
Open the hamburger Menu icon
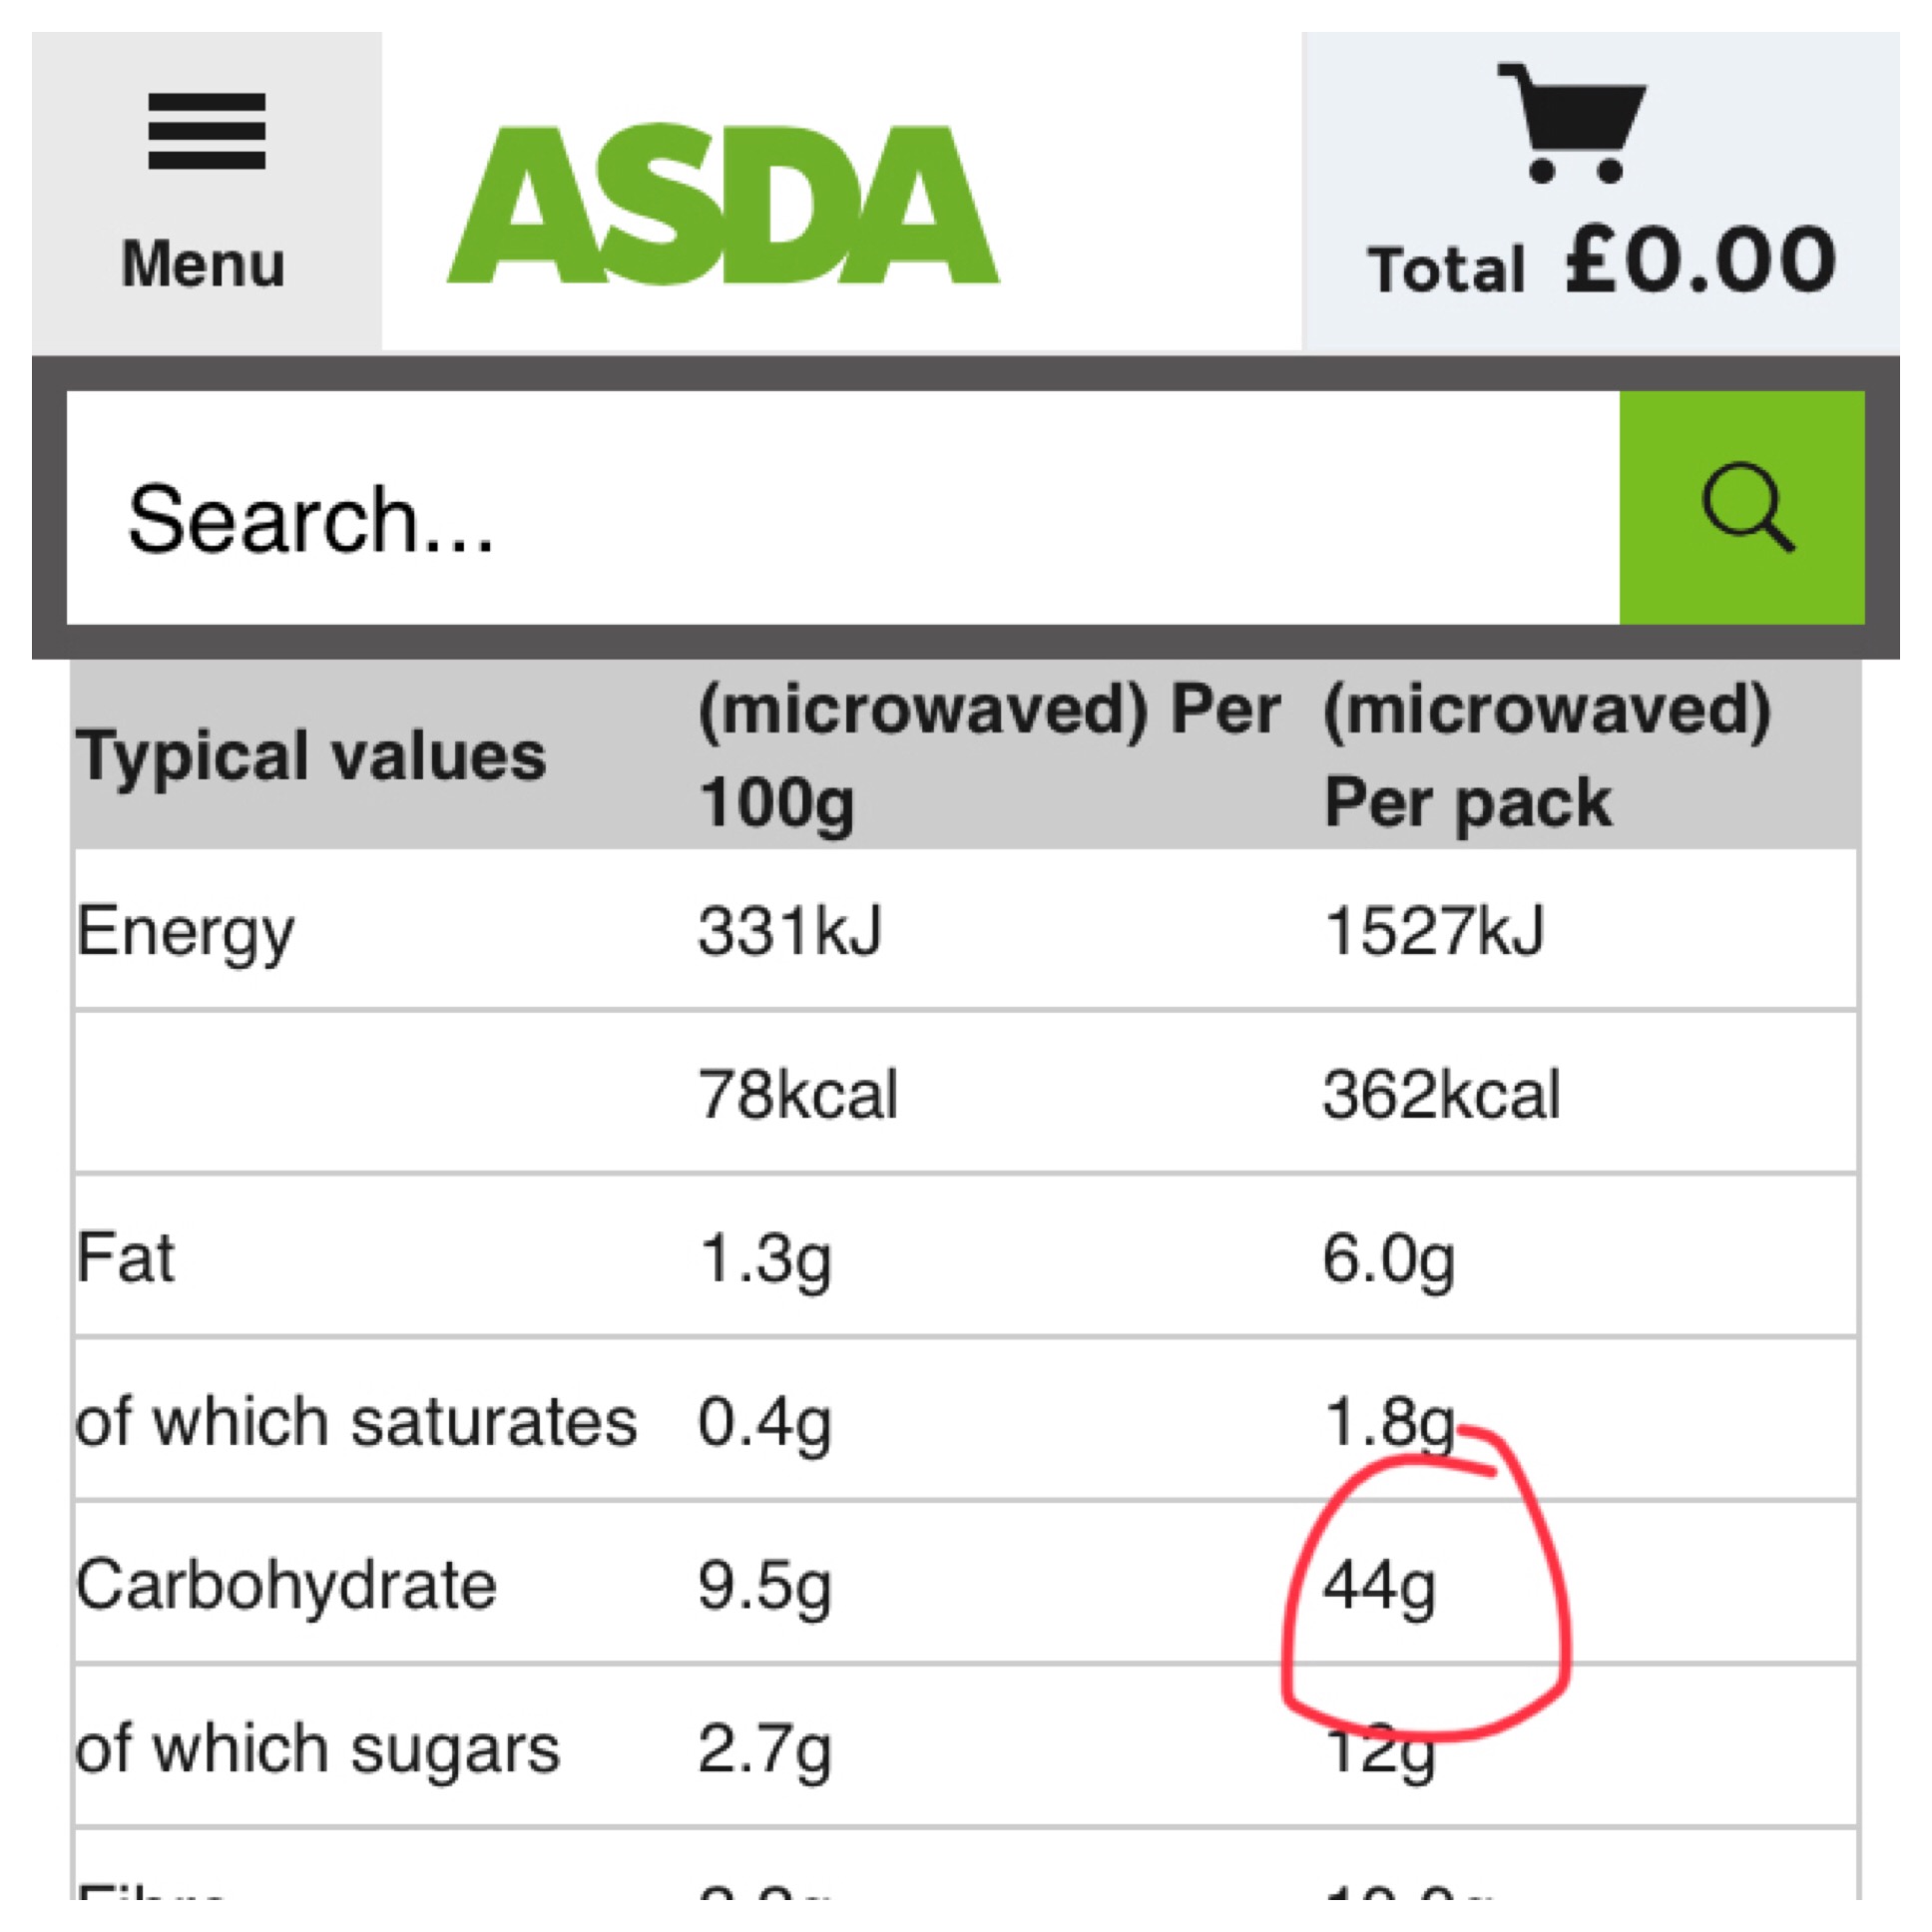click(x=207, y=131)
